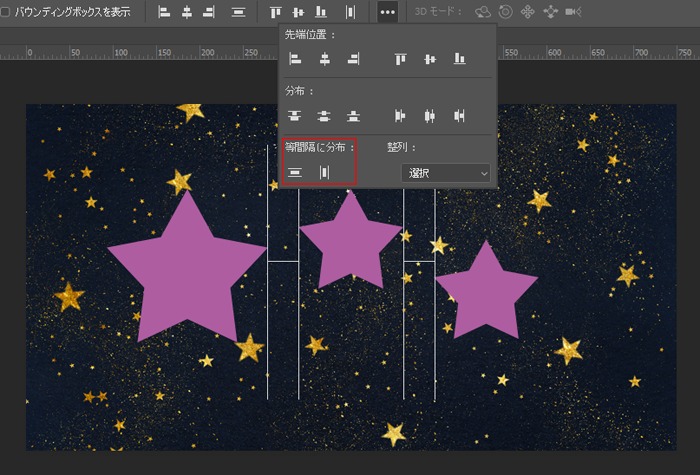The image size is (700, 475).
Task: Select the 3D roll camera icon
Action: 505,12
